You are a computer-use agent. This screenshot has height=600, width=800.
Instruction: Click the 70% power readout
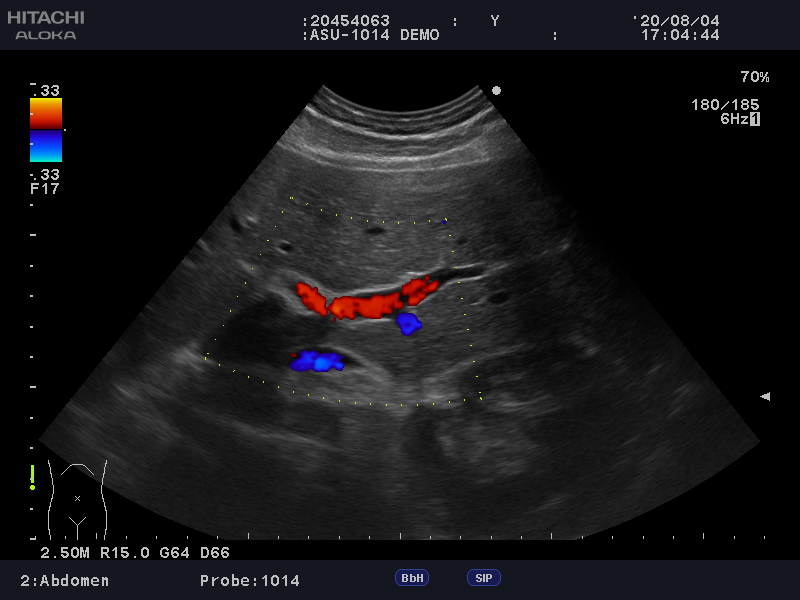pyautogui.click(x=754, y=77)
